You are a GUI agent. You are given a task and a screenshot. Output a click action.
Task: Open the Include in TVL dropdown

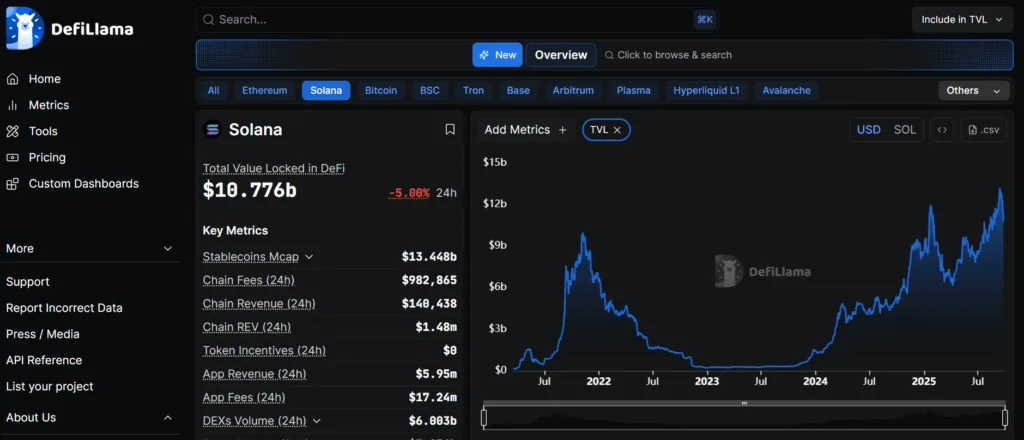(961, 20)
